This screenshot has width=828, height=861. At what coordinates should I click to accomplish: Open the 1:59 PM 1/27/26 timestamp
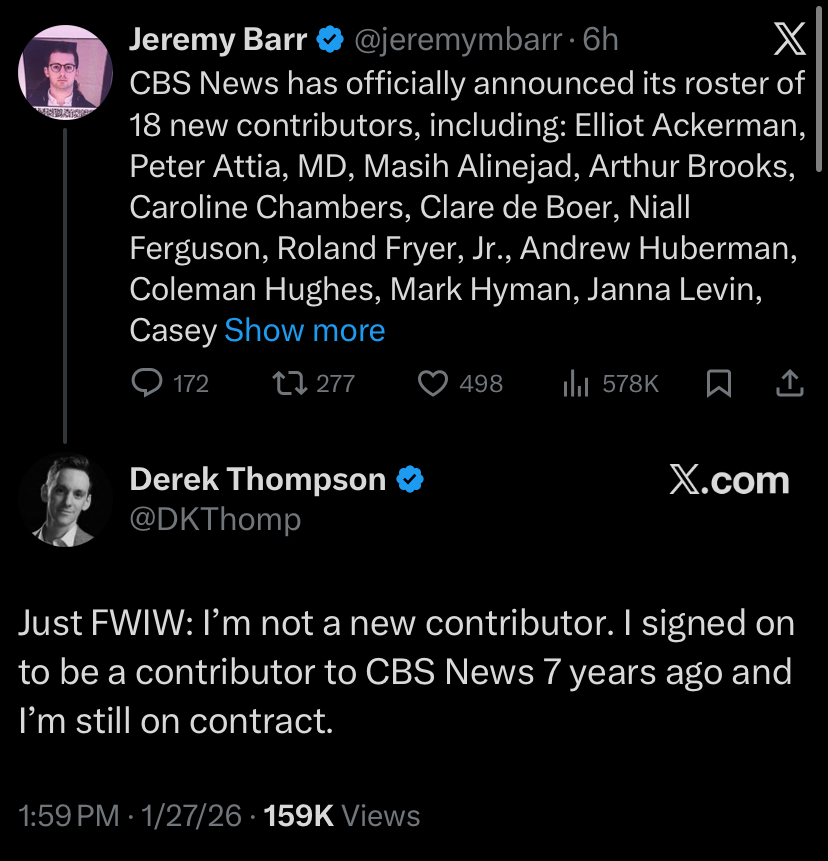point(130,816)
